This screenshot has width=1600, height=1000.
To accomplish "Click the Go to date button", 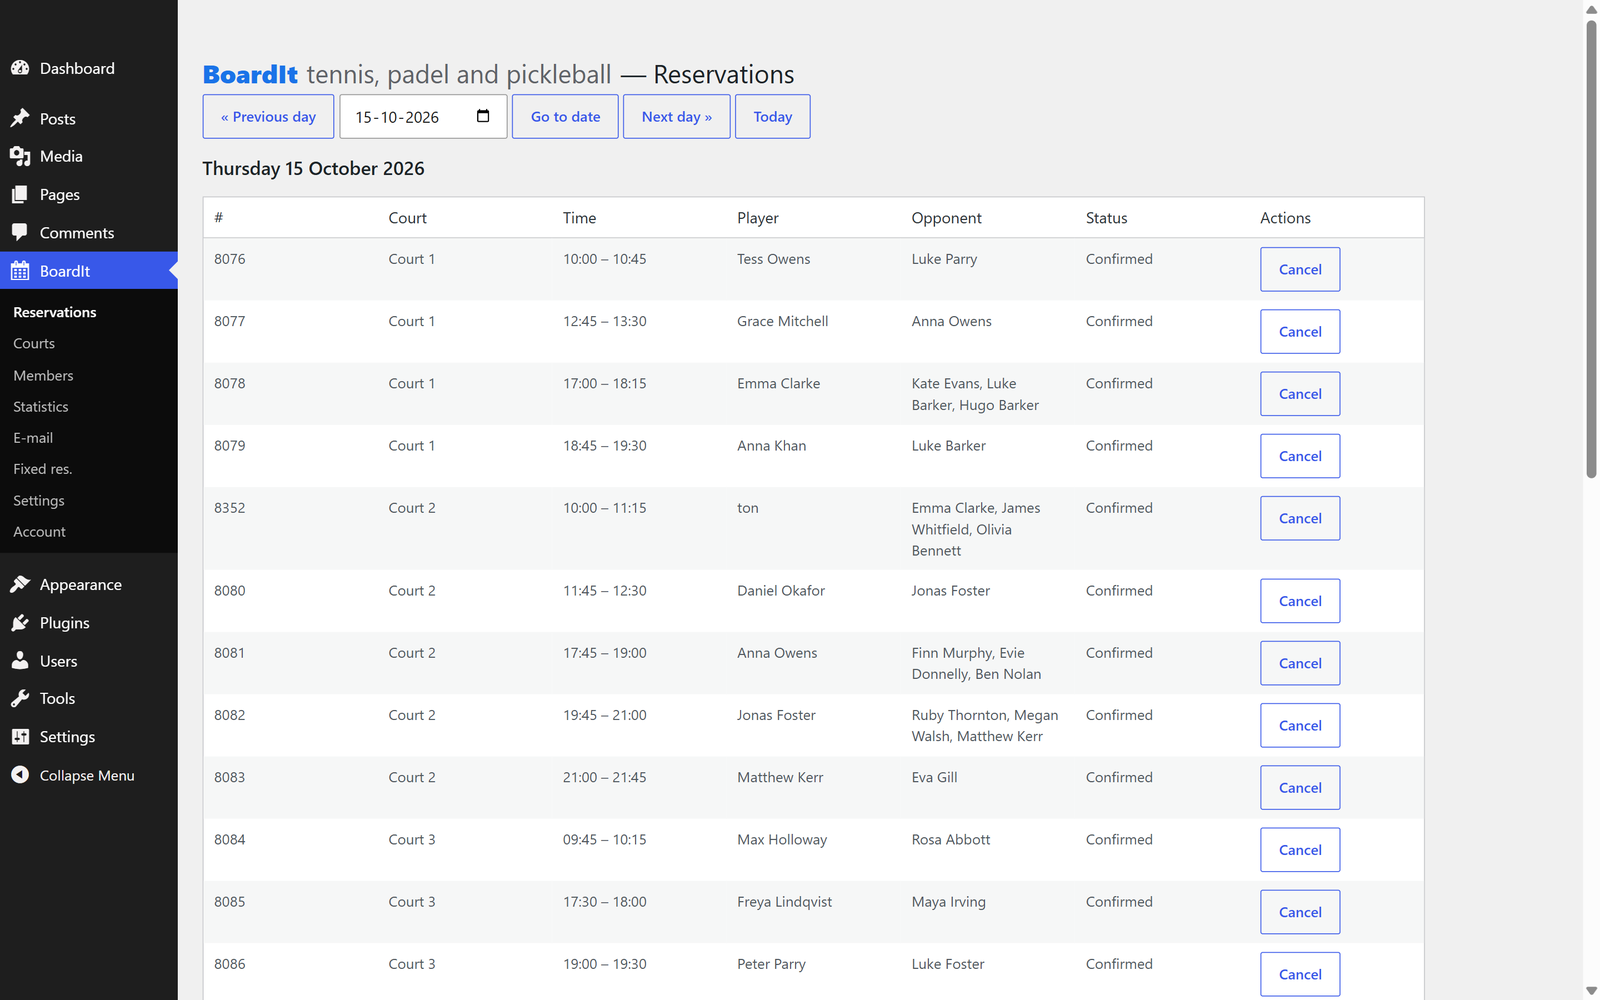I will click(x=565, y=116).
